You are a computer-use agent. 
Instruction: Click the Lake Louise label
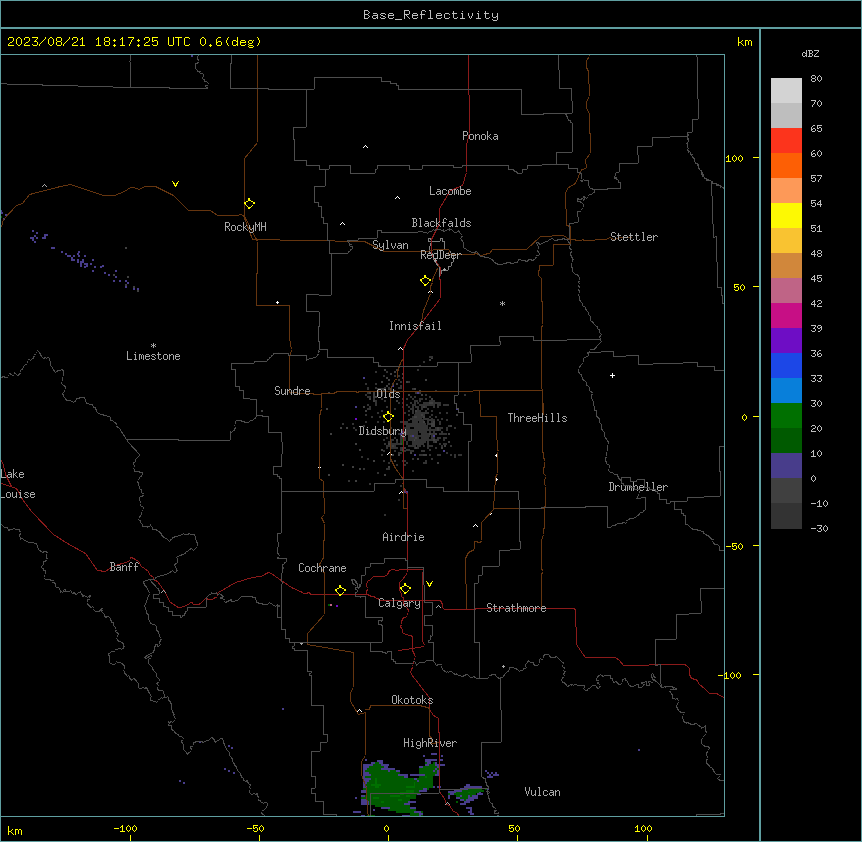click(x=18, y=484)
